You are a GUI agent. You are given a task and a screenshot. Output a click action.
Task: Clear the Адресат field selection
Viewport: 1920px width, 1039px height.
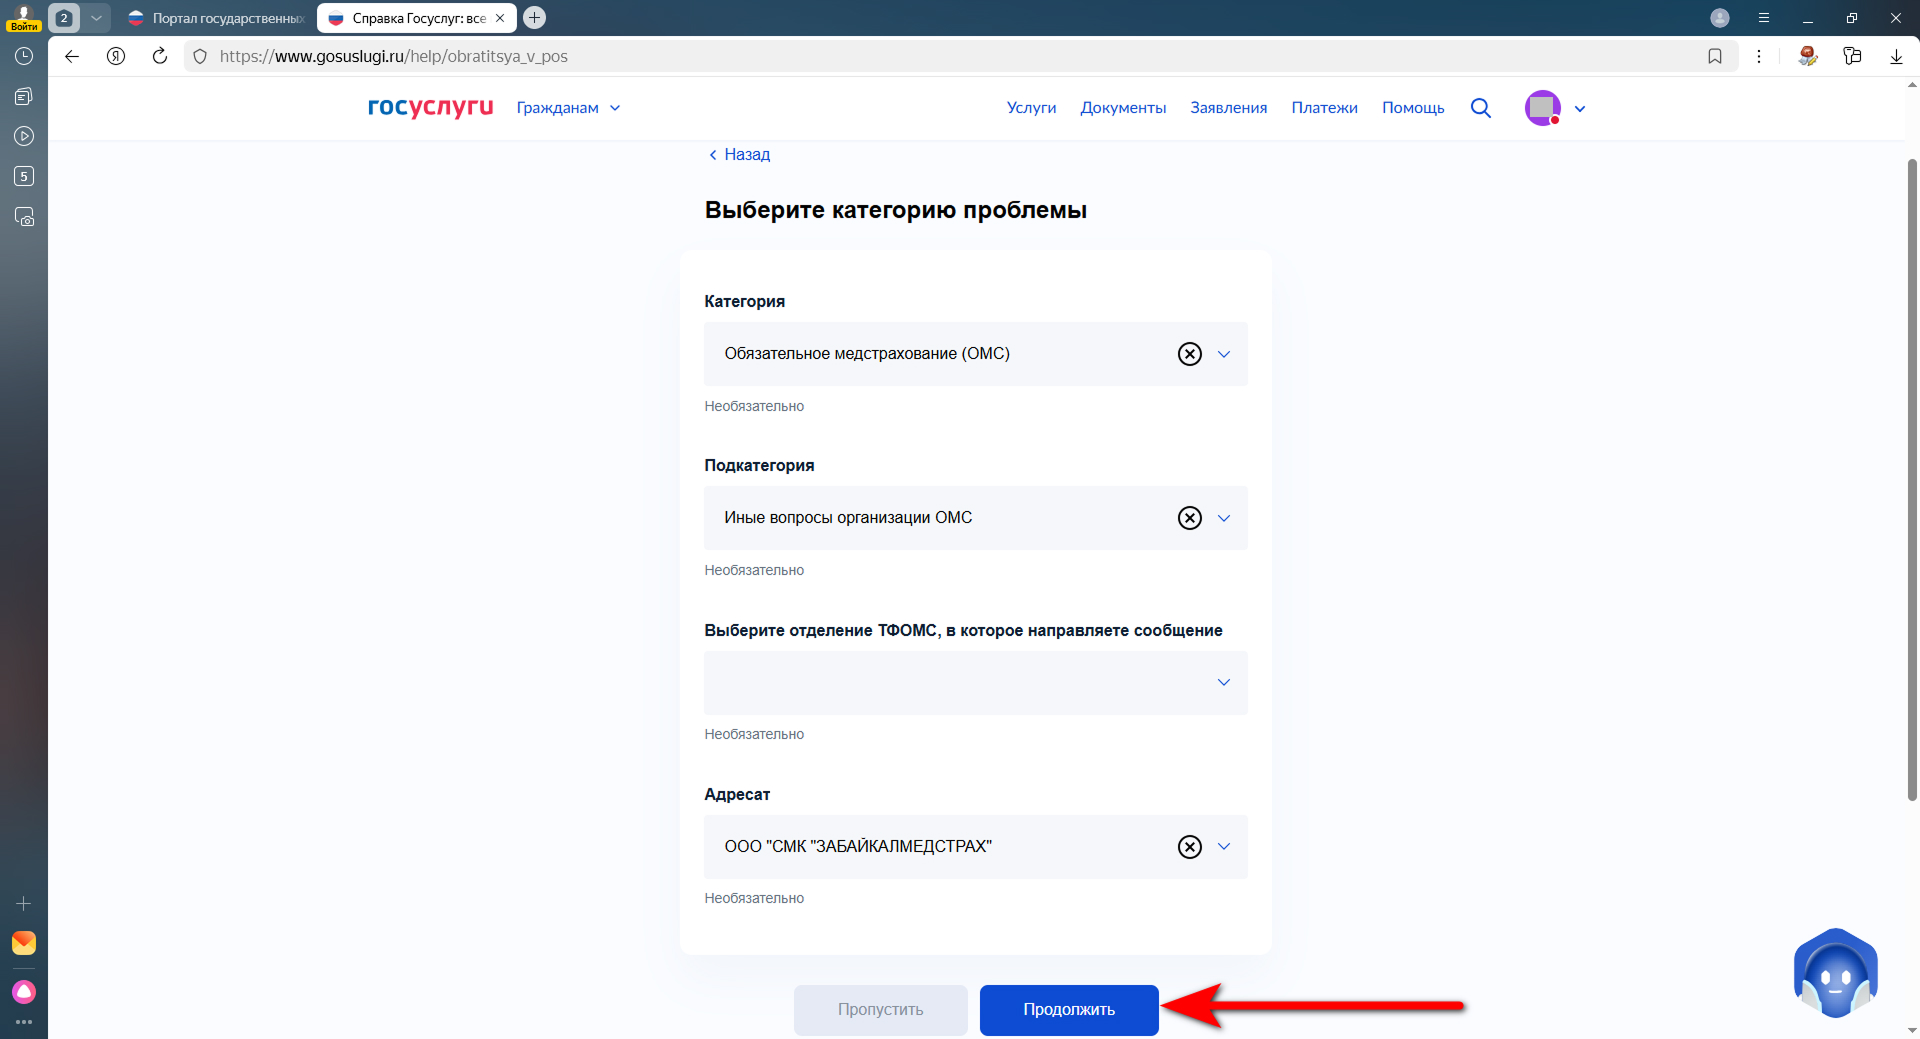1189,847
